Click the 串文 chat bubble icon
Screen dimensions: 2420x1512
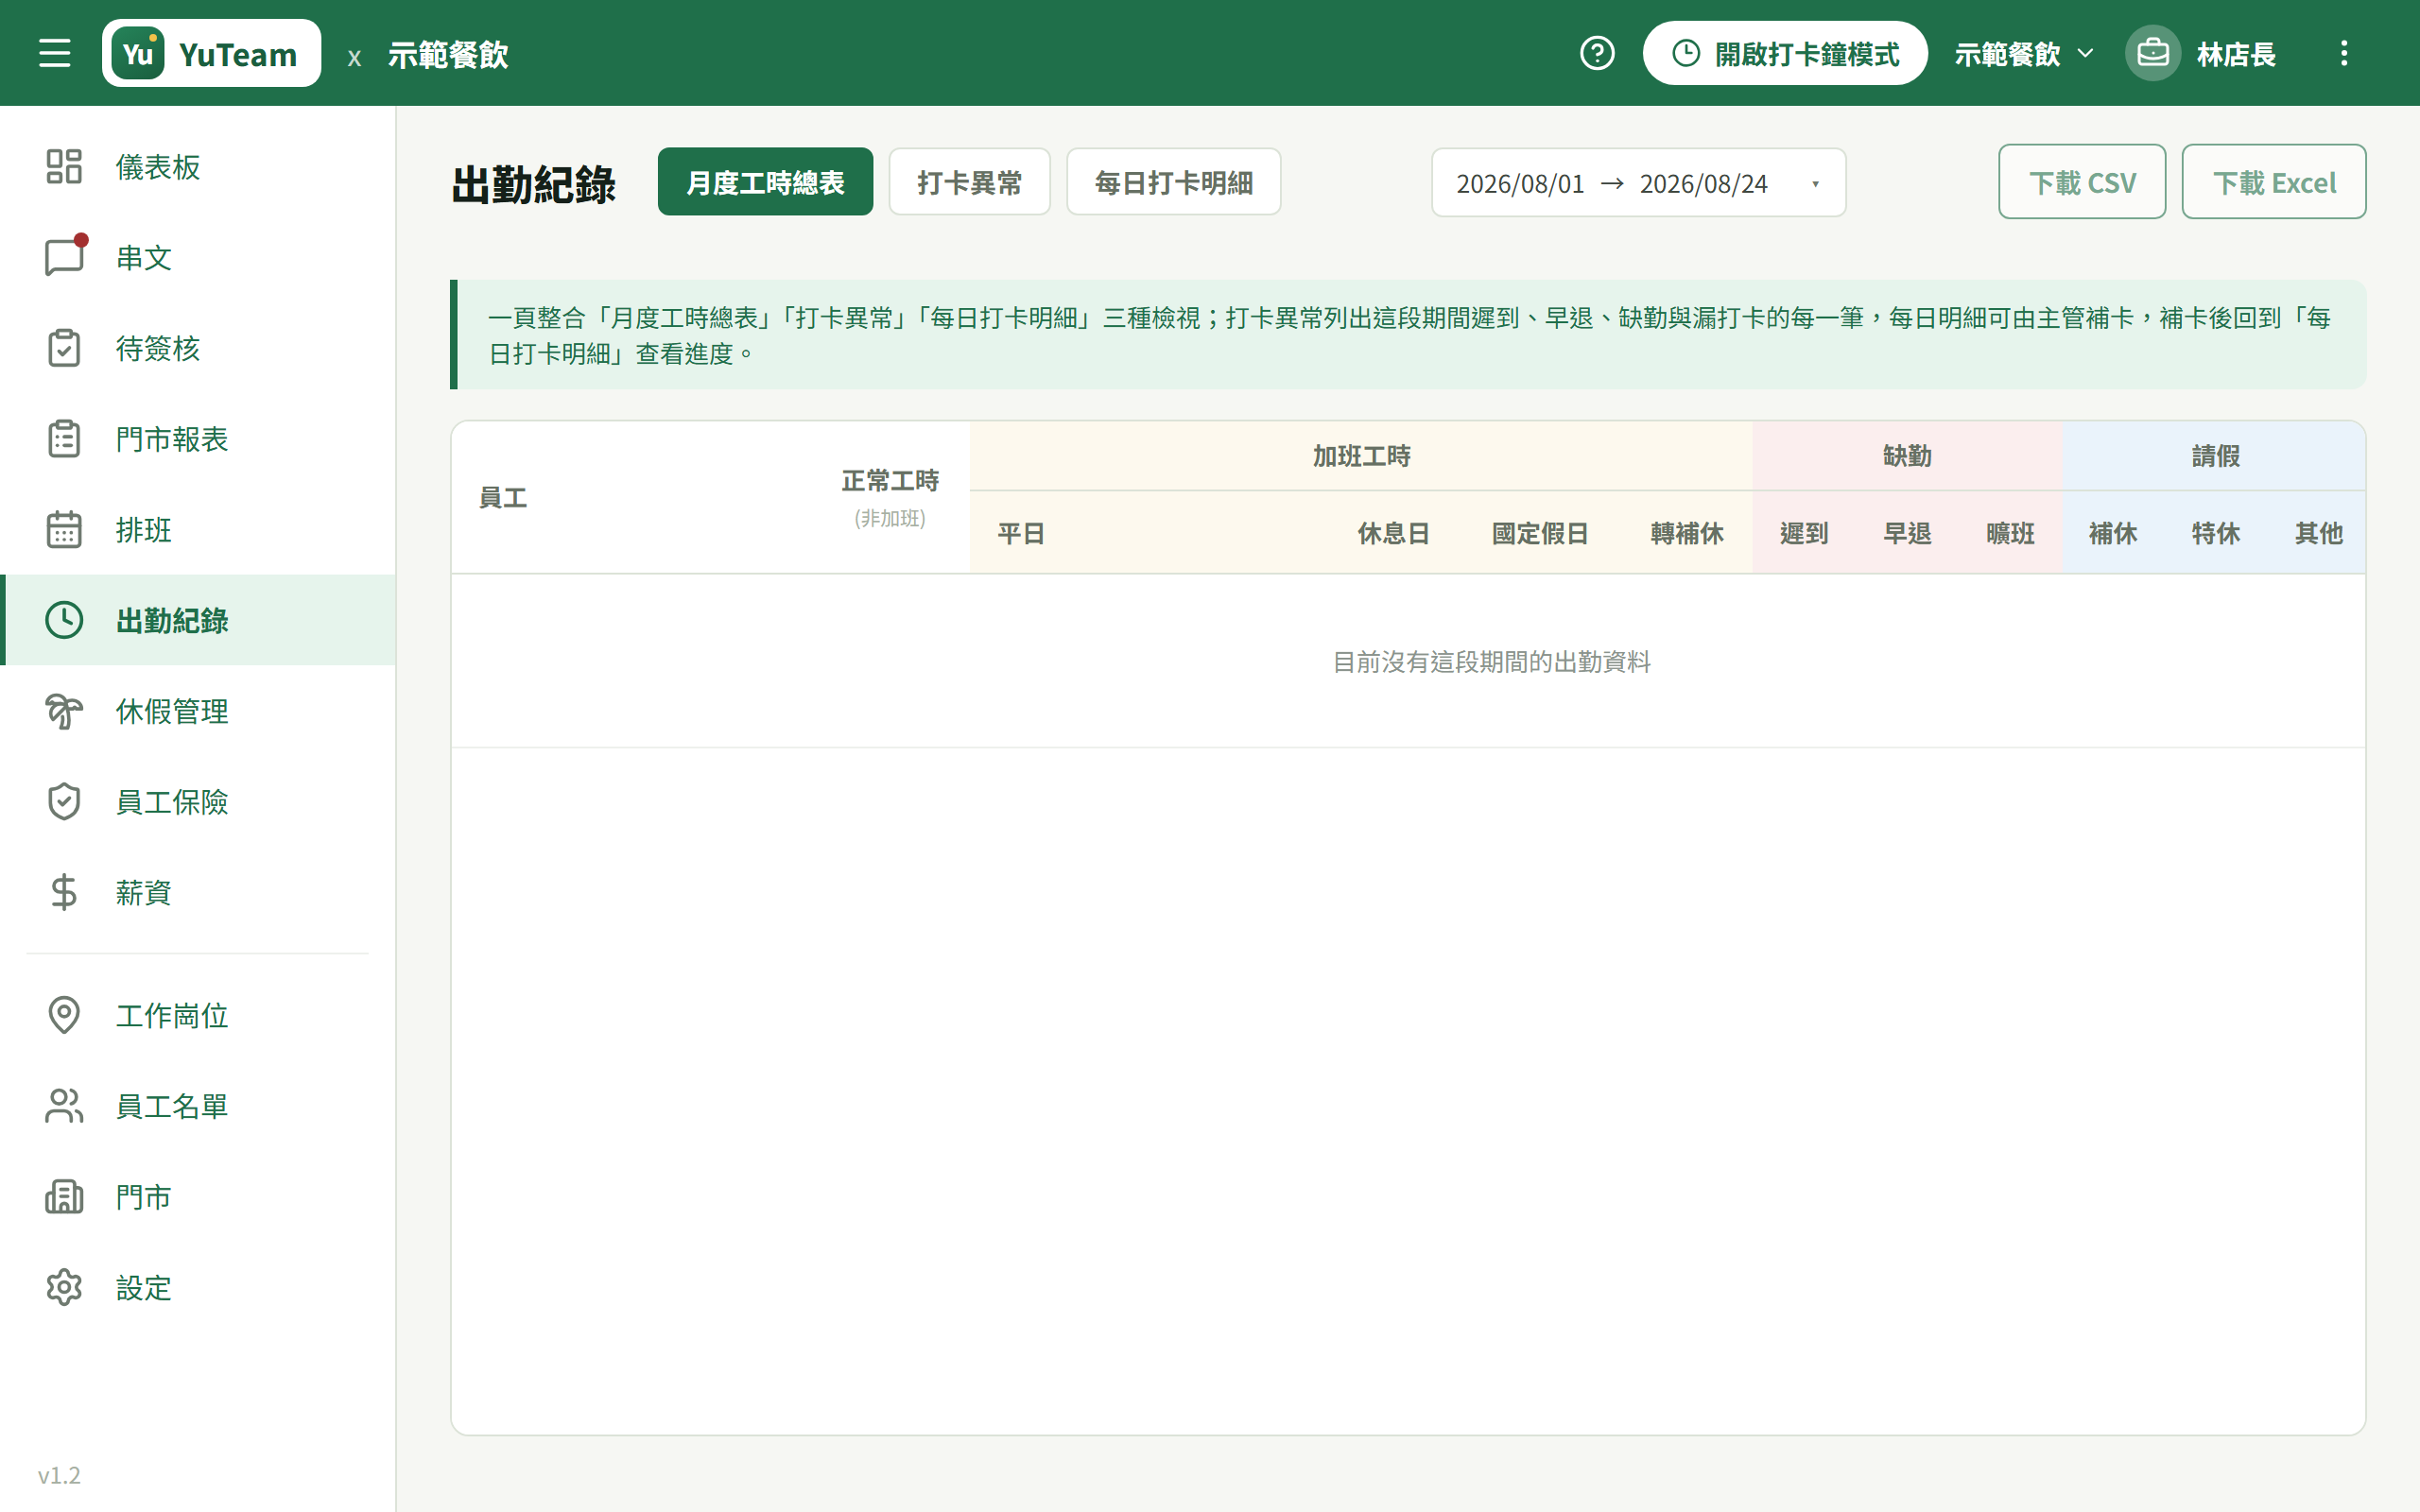tap(64, 257)
